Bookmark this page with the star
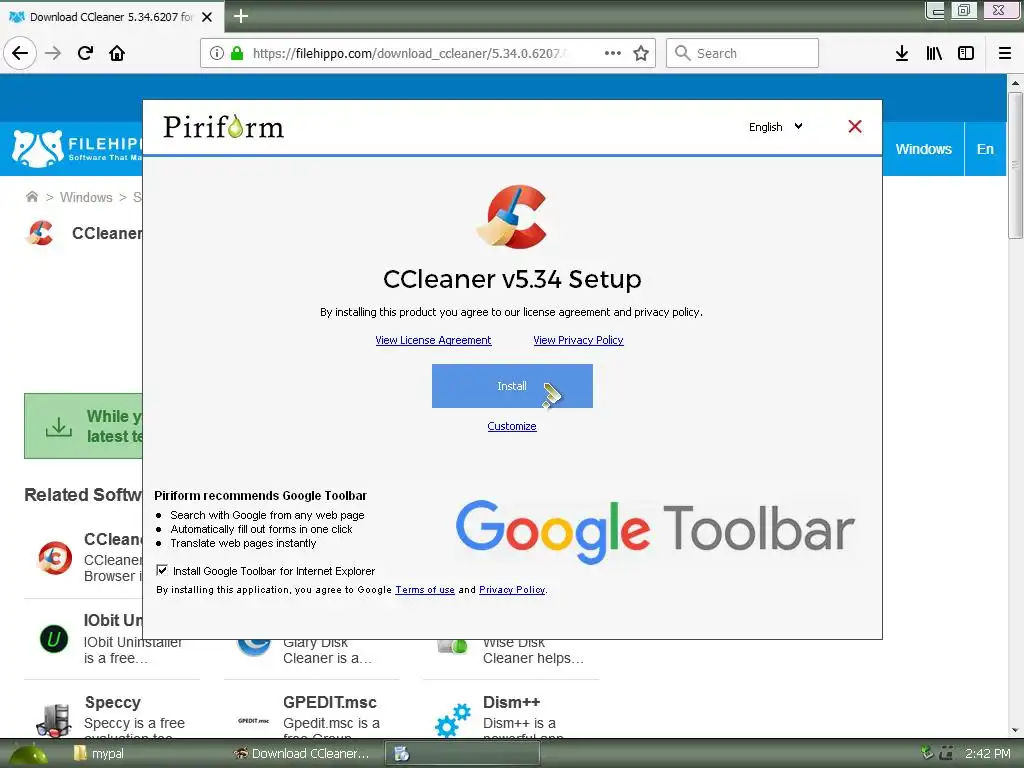This screenshot has width=1024, height=768. [x=641, y=53]
